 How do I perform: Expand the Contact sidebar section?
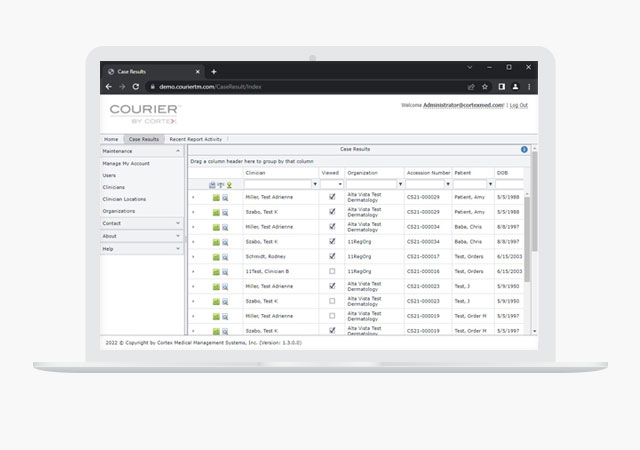178,223
